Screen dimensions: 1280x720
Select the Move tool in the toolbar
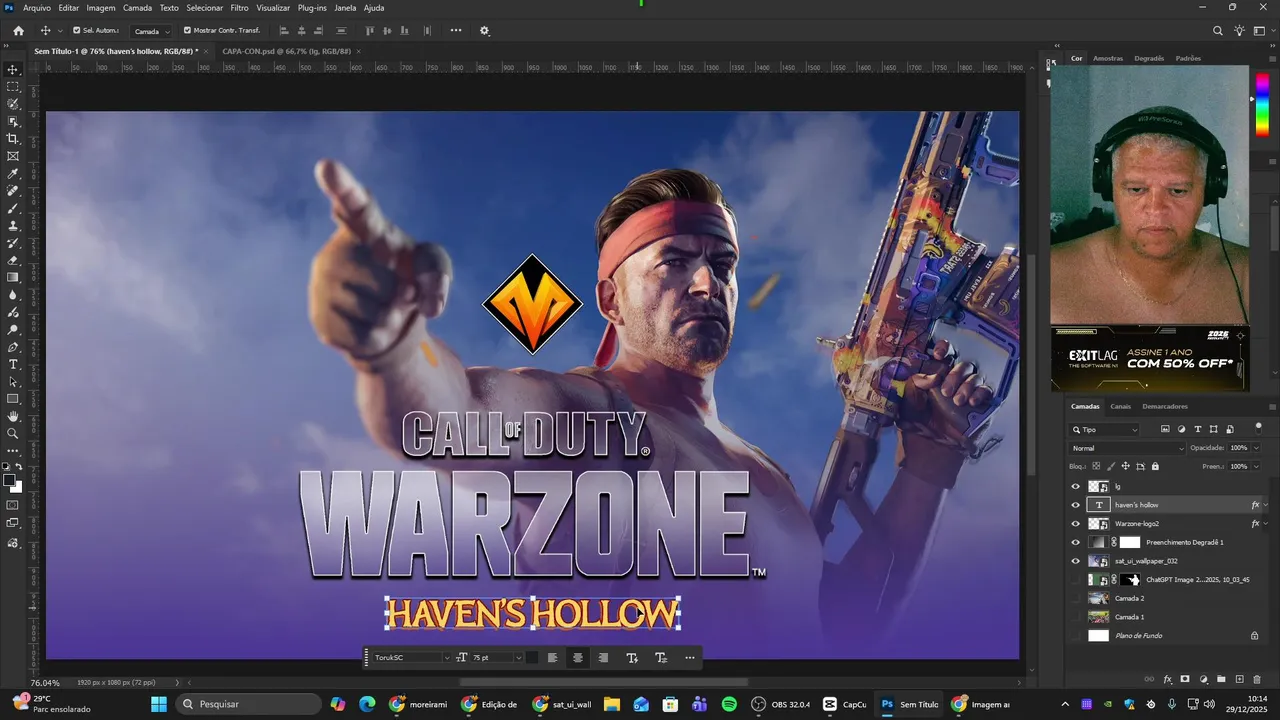coord(13,70)
